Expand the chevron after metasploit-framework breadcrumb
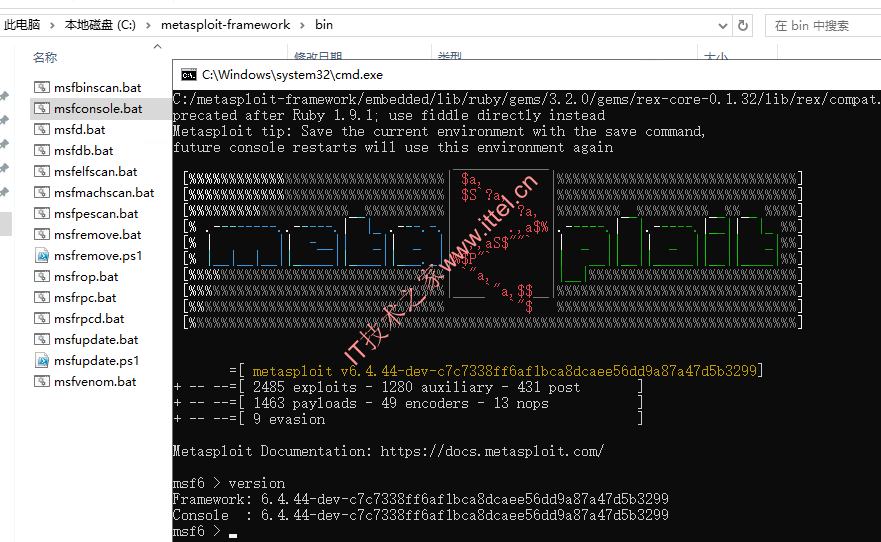Viewport: 881px width, 542px height. pyautogui.click(x=302, y=25)
